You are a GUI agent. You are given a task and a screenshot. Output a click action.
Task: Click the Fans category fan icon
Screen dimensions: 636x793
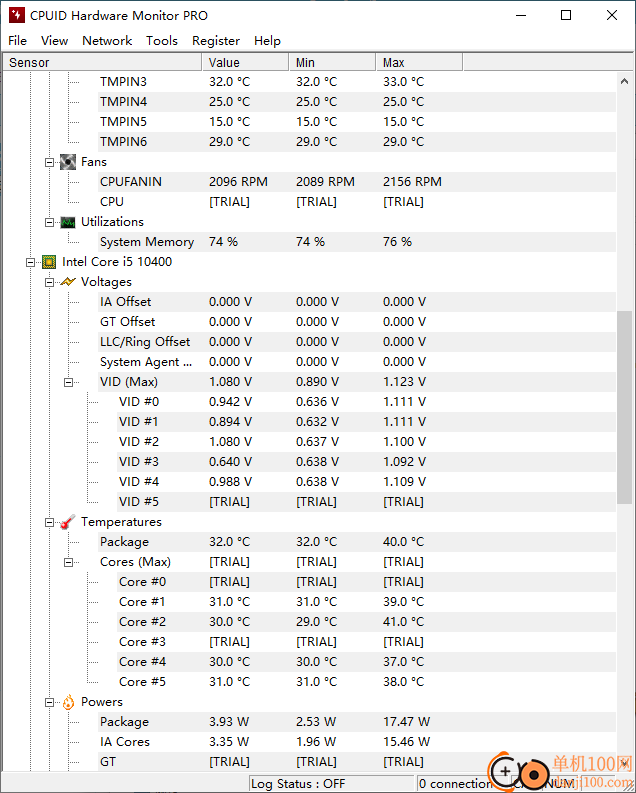click(x=68, y=162)
